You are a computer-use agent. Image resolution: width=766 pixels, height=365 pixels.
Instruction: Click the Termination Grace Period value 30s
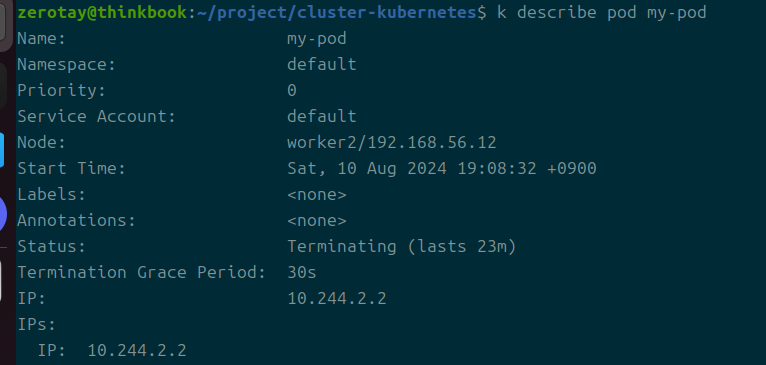(301, 273)
